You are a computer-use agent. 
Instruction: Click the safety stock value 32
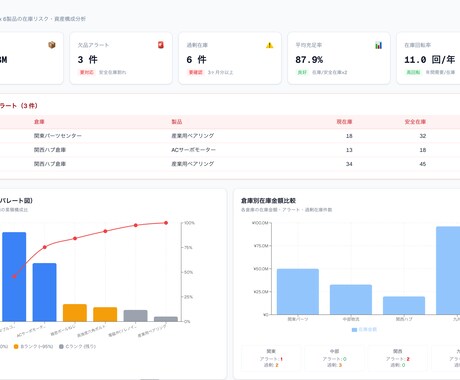[423, 136]
